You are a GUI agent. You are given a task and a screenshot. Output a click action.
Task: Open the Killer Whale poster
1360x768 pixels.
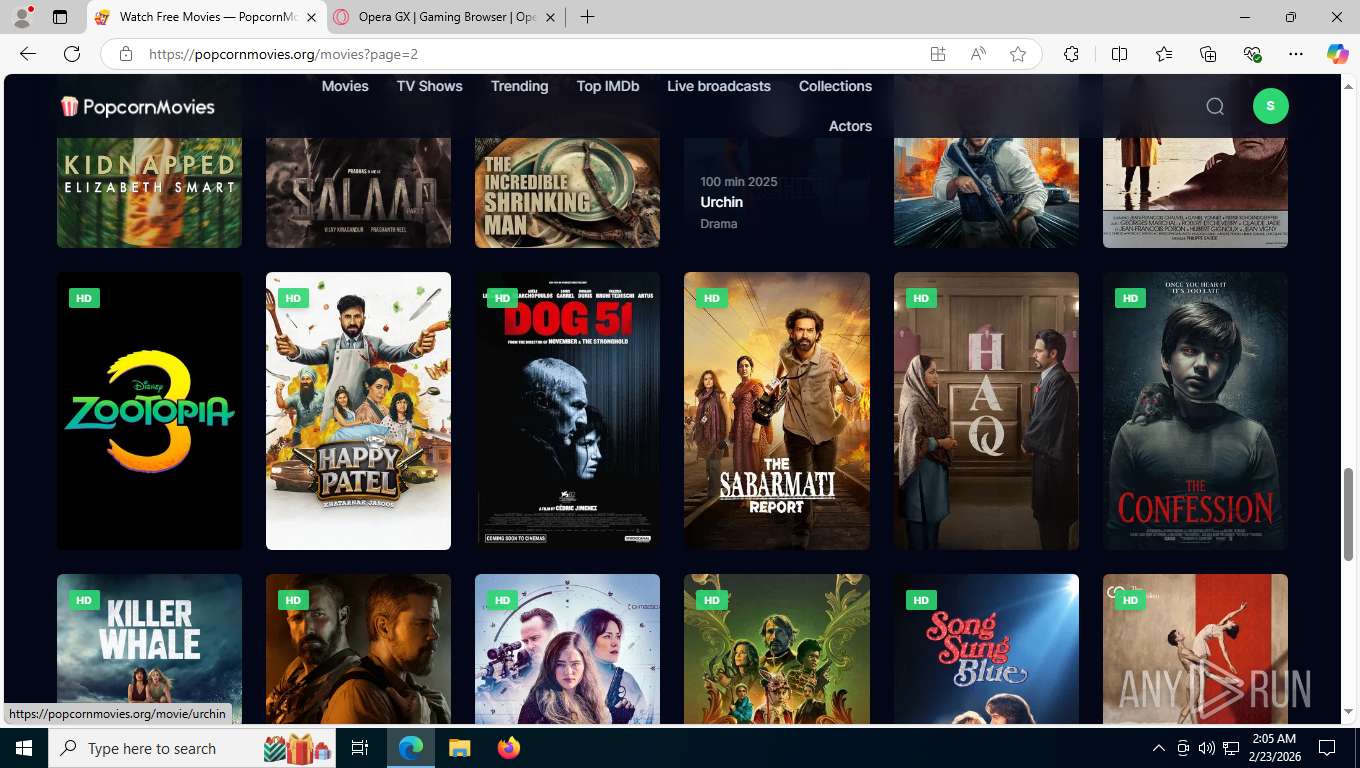[149, 649]
